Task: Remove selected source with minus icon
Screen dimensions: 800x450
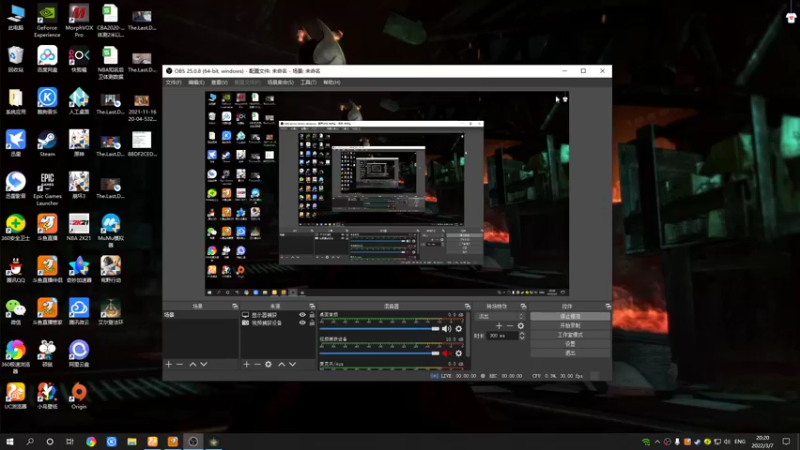Action: (257, 364)
